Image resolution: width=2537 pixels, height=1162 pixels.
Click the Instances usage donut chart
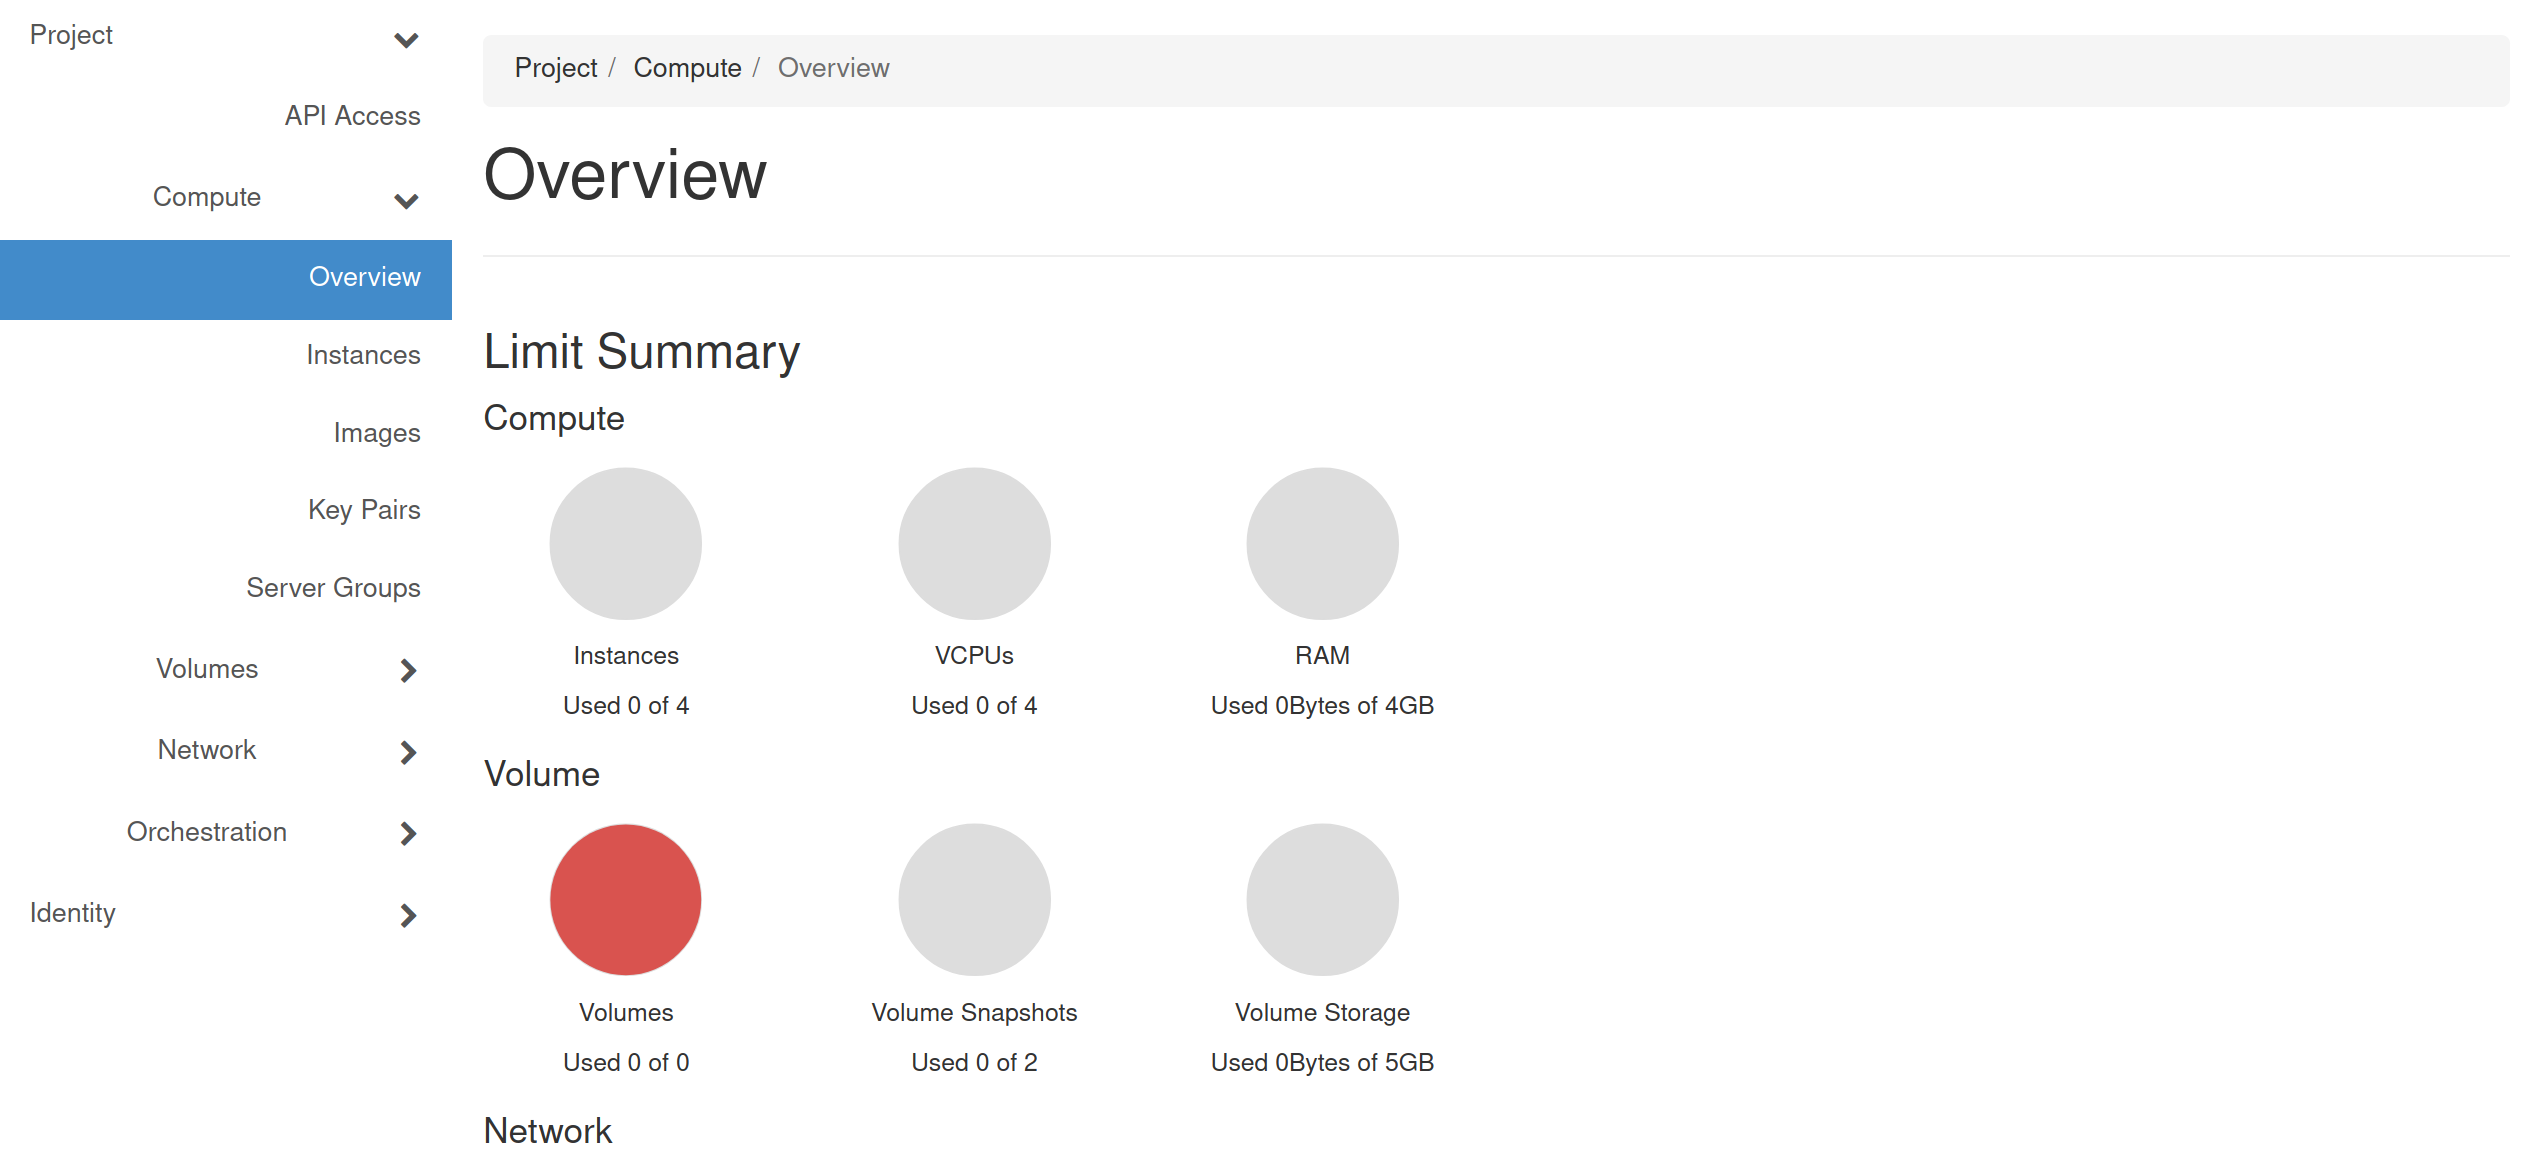click(625, 543)
